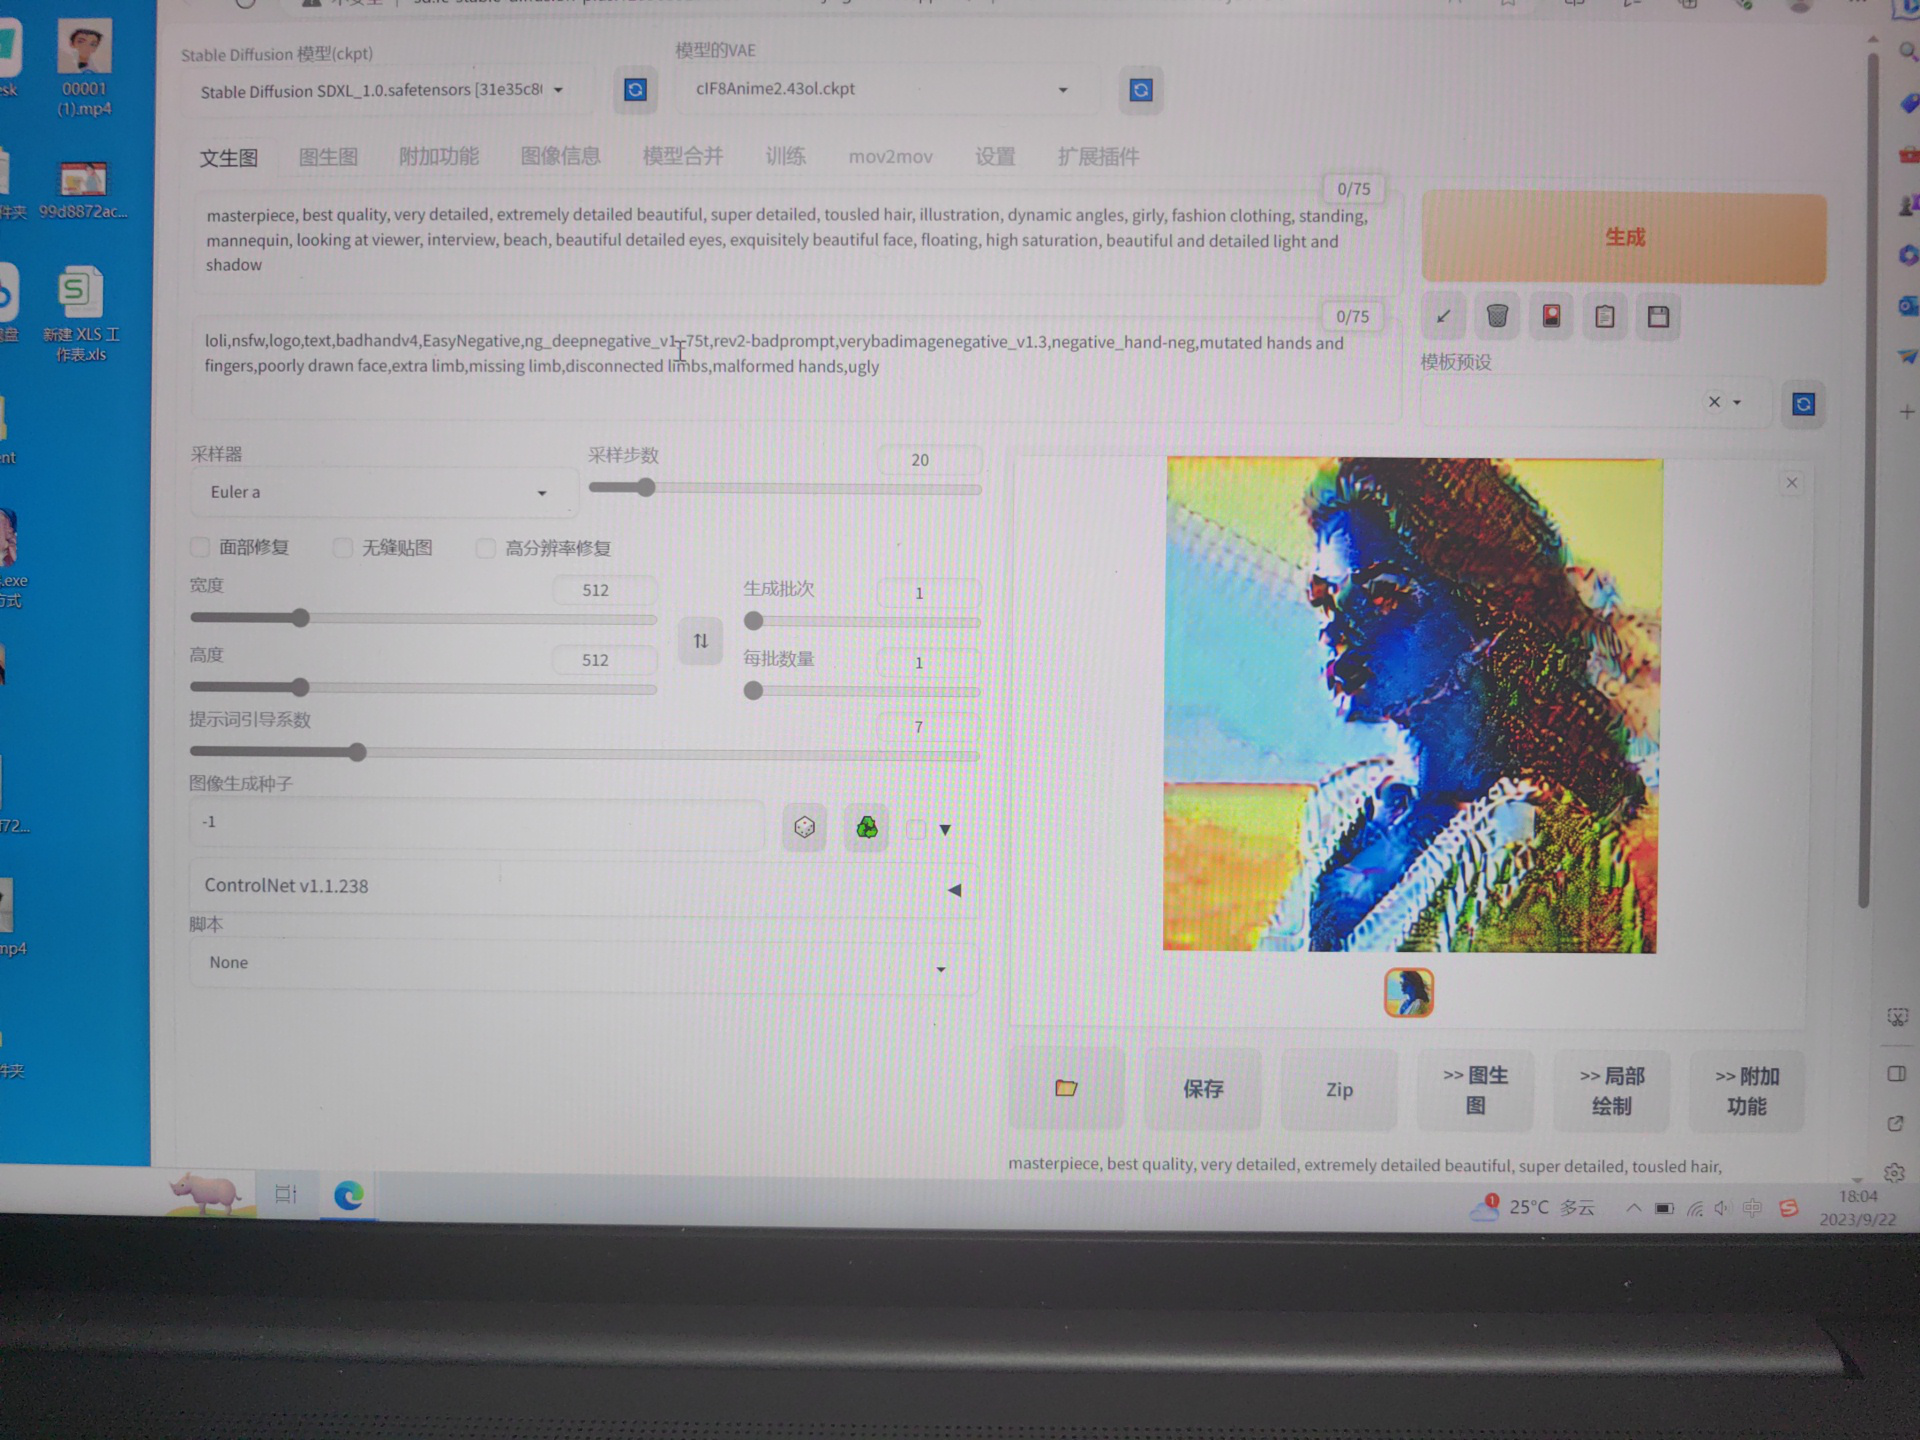Click the orange 生成 button
The width and height of the screenshot is (1920, 1440).
tap(1623, 238)
